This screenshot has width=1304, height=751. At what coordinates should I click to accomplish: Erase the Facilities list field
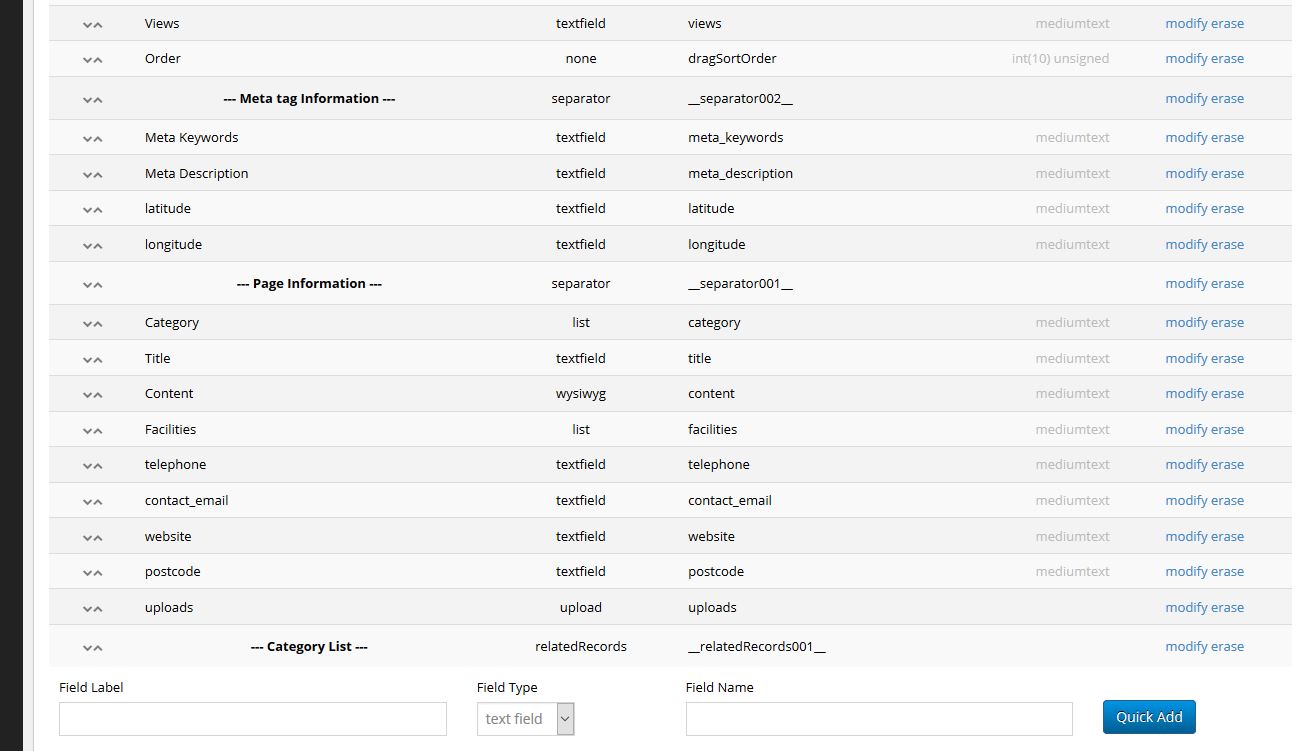tap(1228, 429)
